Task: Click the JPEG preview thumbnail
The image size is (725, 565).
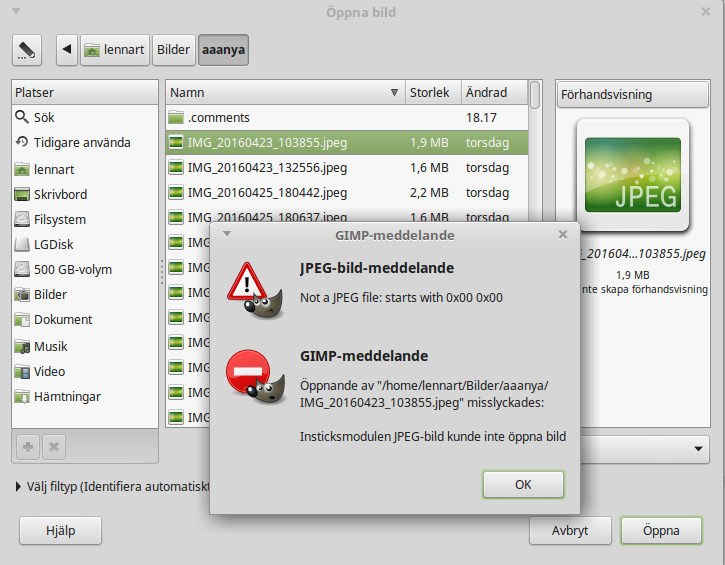Action: coord(633,175)
